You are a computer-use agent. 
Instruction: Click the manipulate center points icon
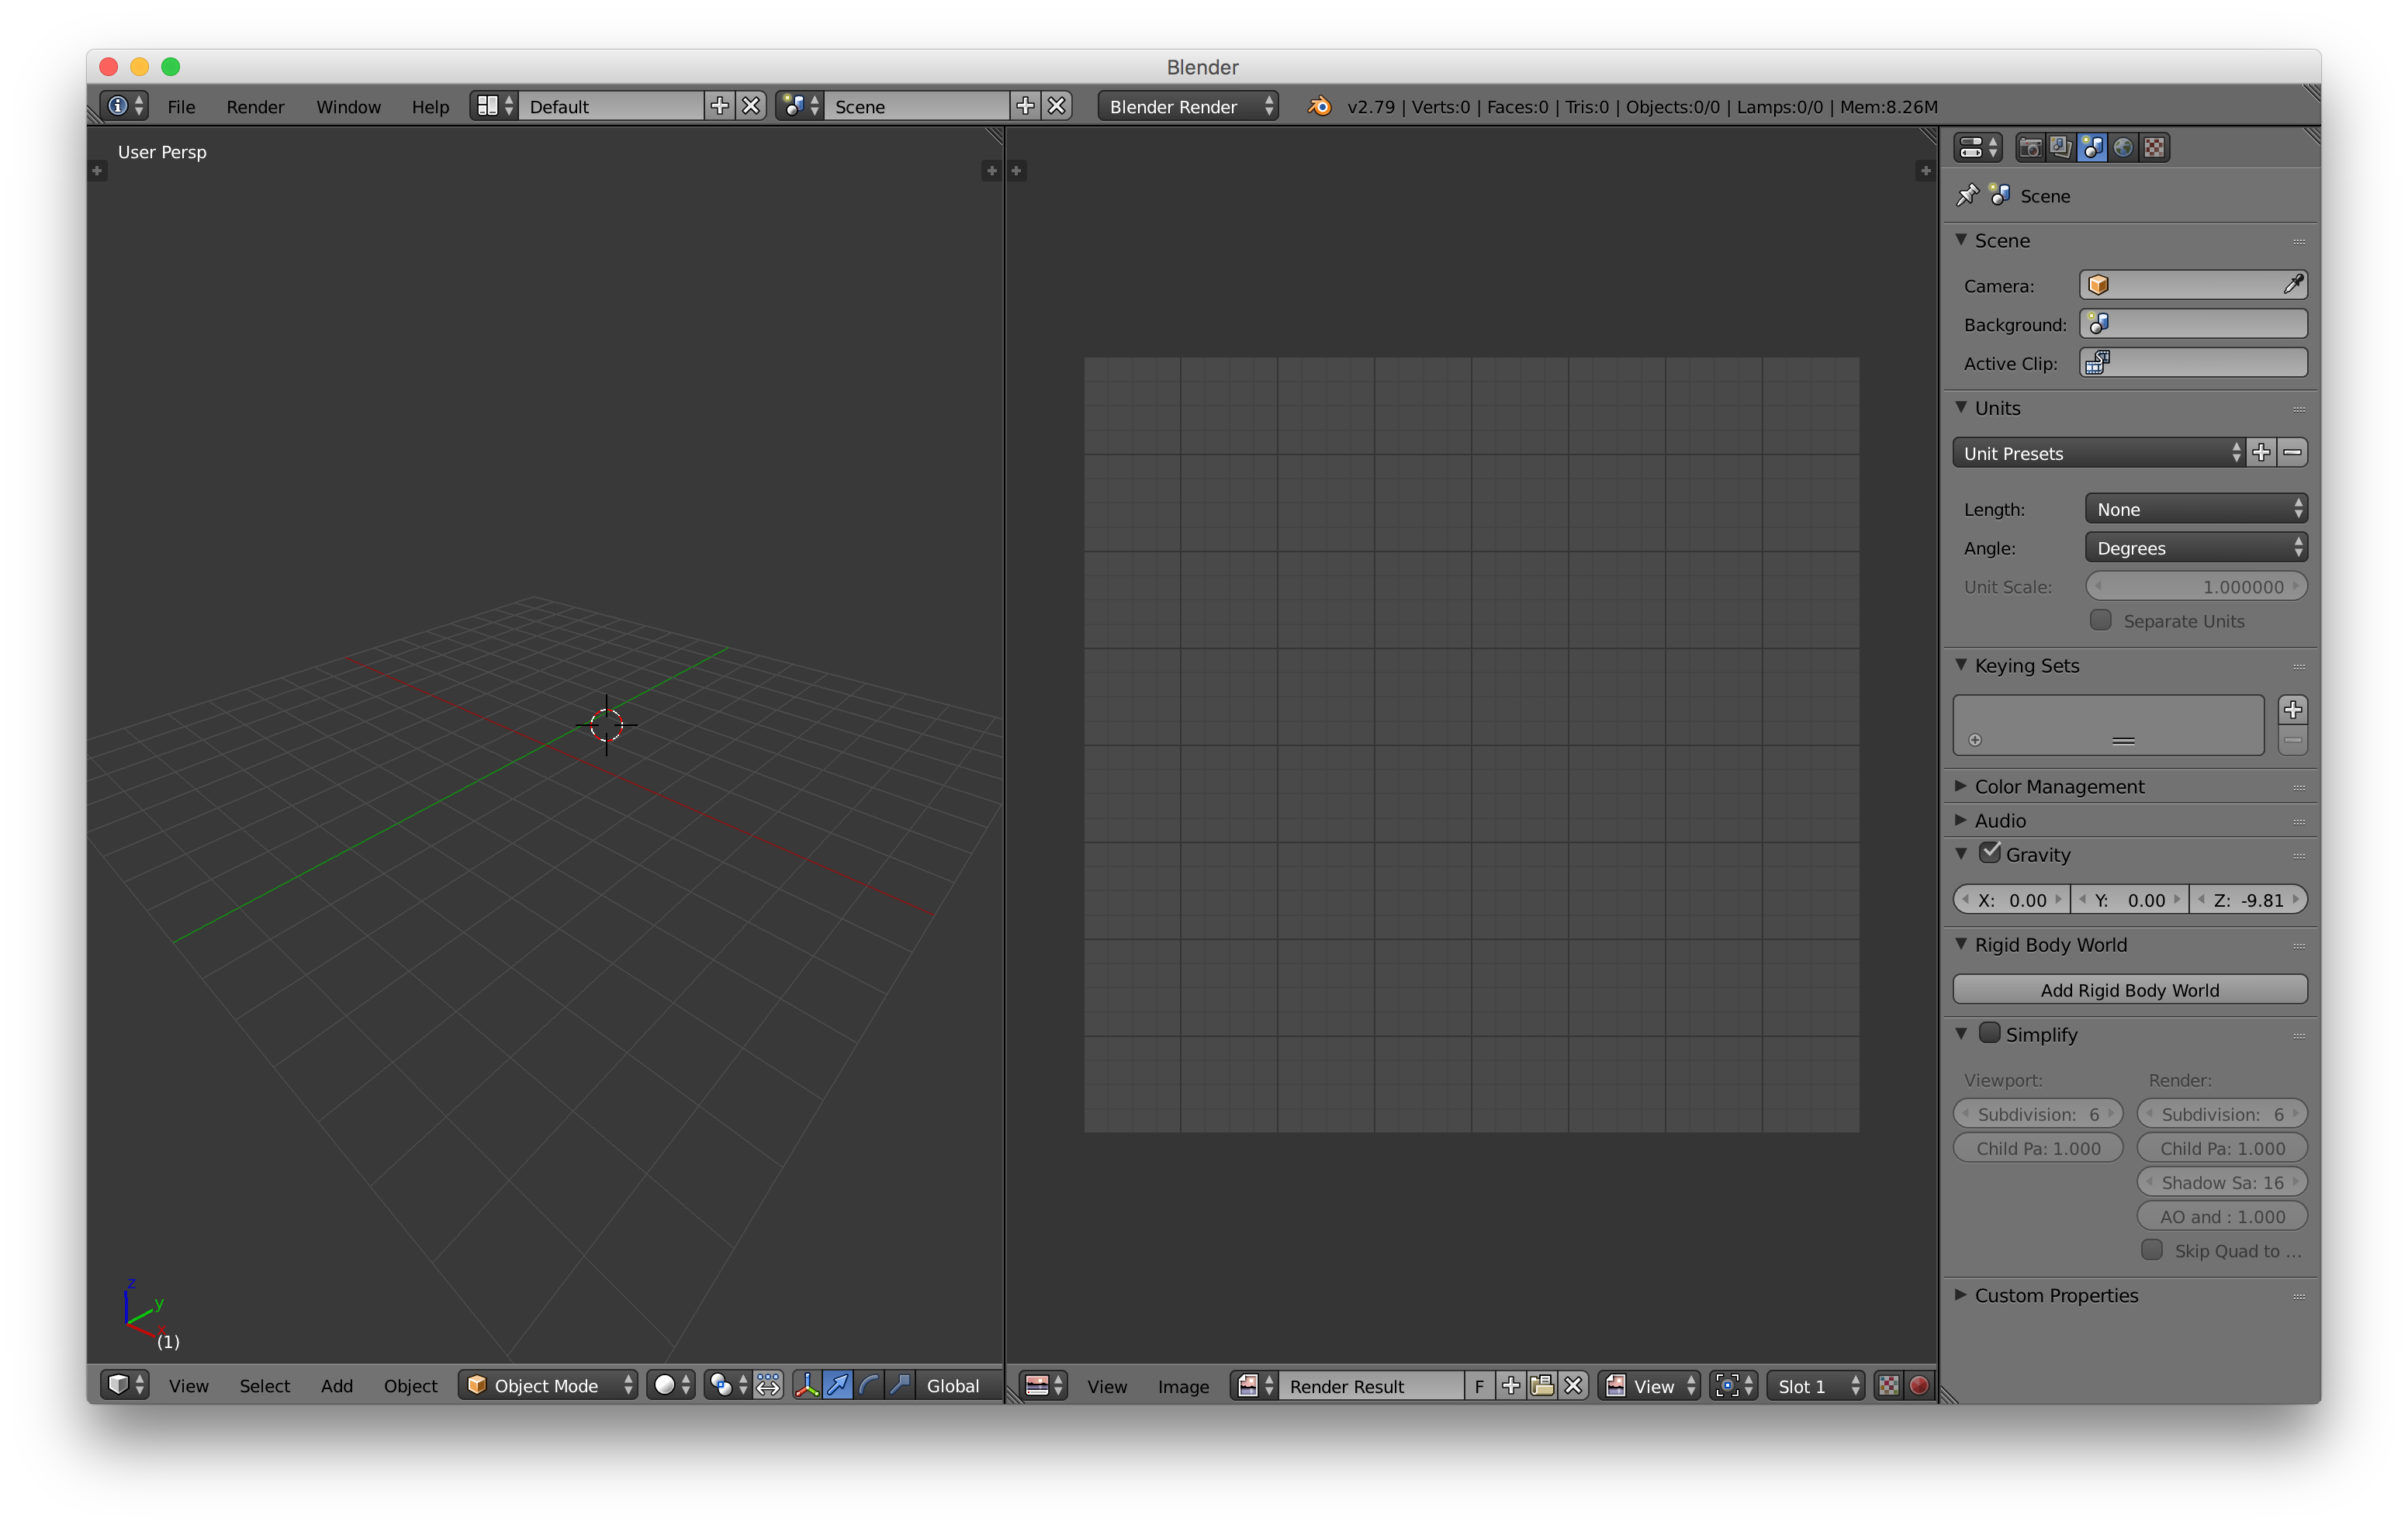pyautogui.click(x=768, y=1385)
